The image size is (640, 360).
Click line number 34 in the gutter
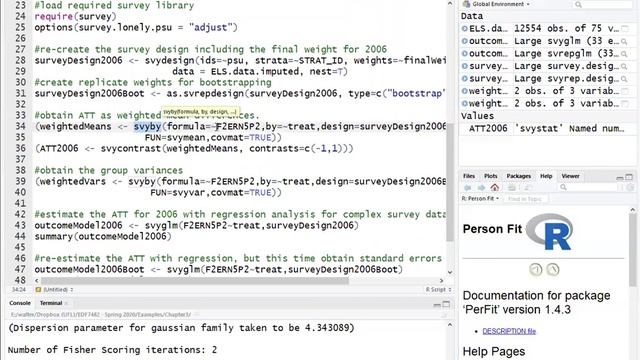click(20, 127)
